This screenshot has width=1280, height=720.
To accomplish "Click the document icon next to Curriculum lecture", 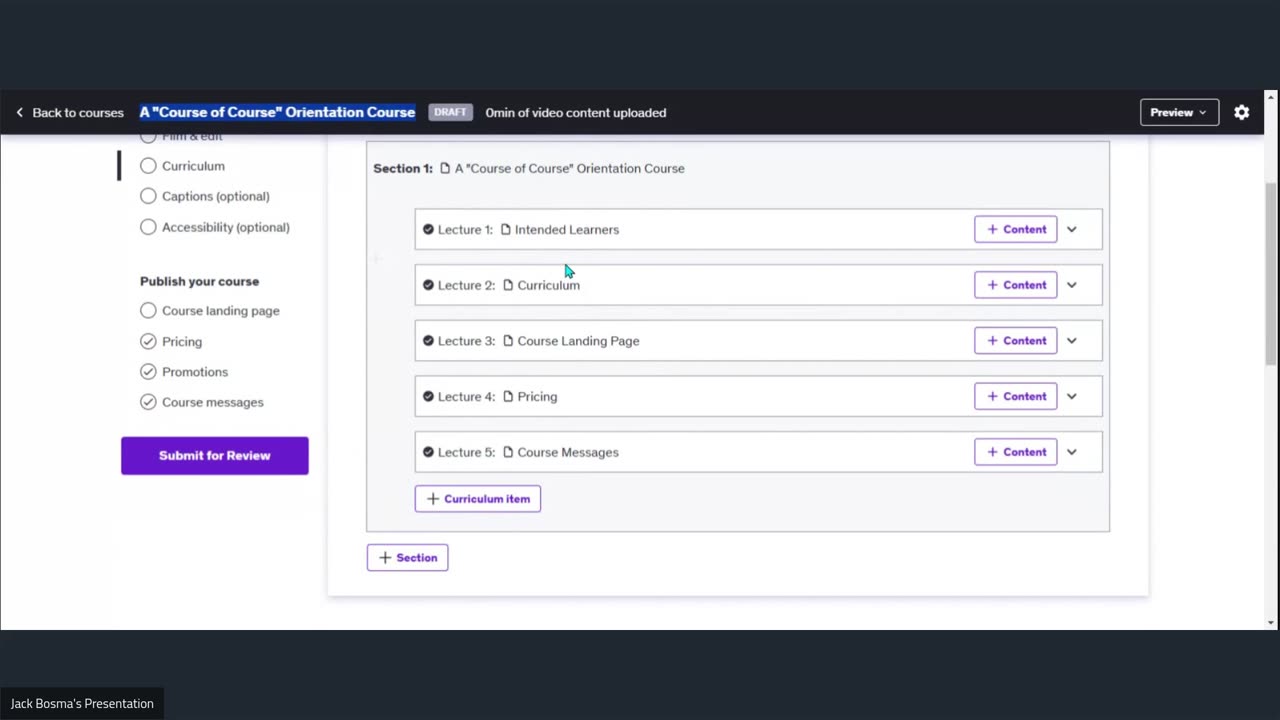I will point(508,285).
